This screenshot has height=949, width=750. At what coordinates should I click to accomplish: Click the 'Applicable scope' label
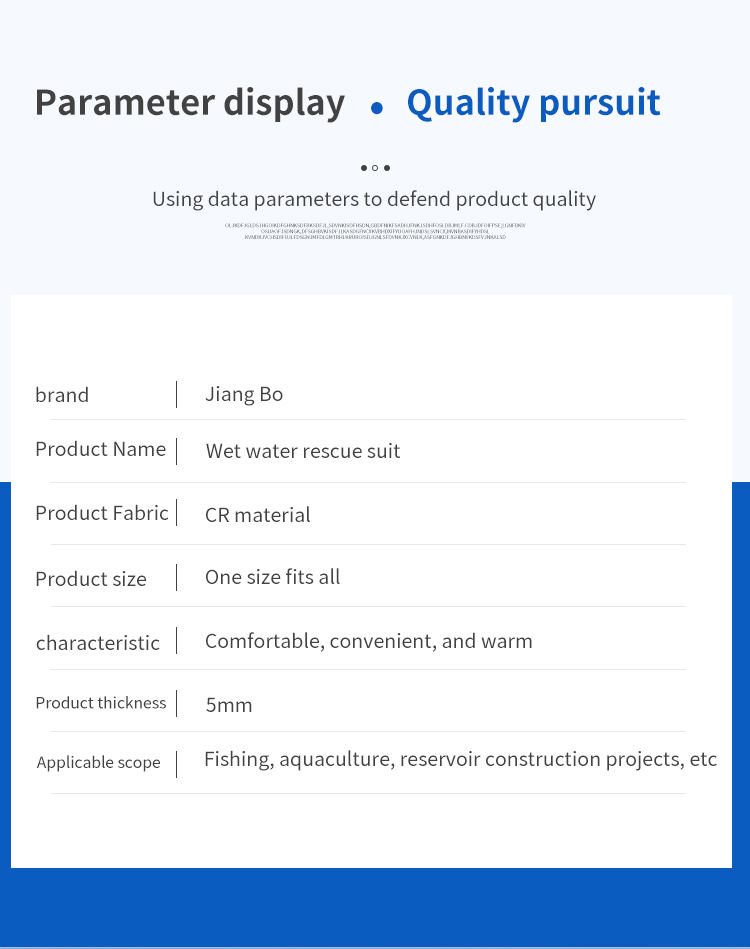98,763
